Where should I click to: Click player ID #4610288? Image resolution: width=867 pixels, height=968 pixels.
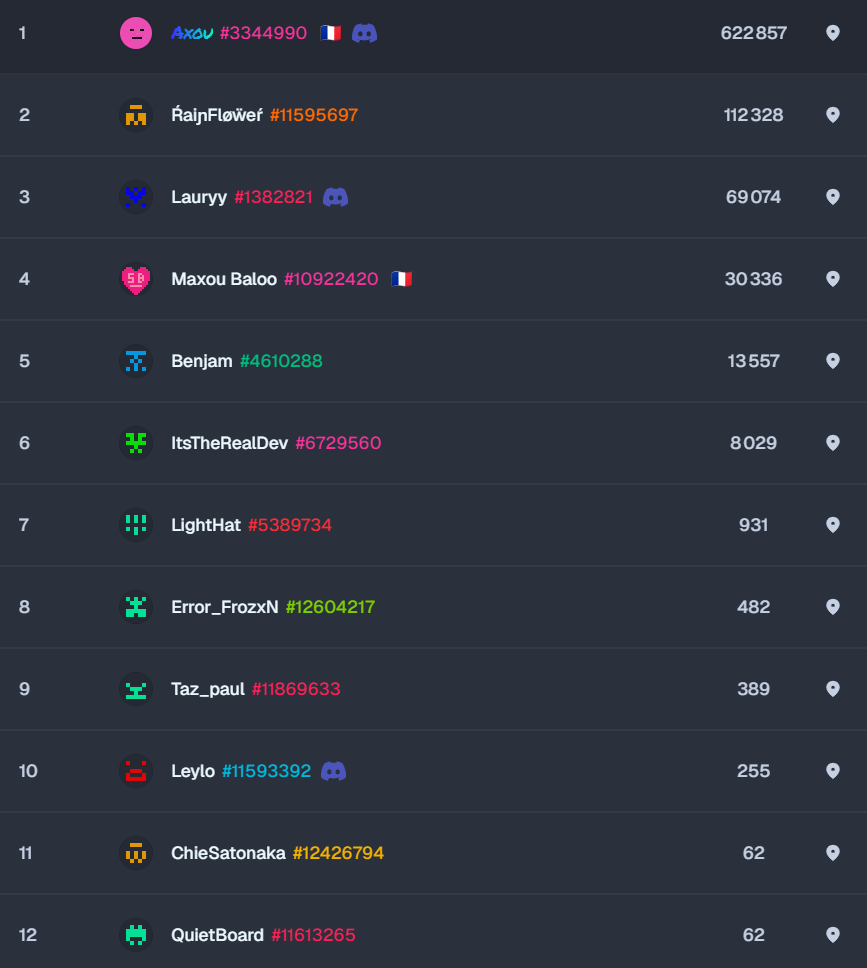click(x=281, y=361)
